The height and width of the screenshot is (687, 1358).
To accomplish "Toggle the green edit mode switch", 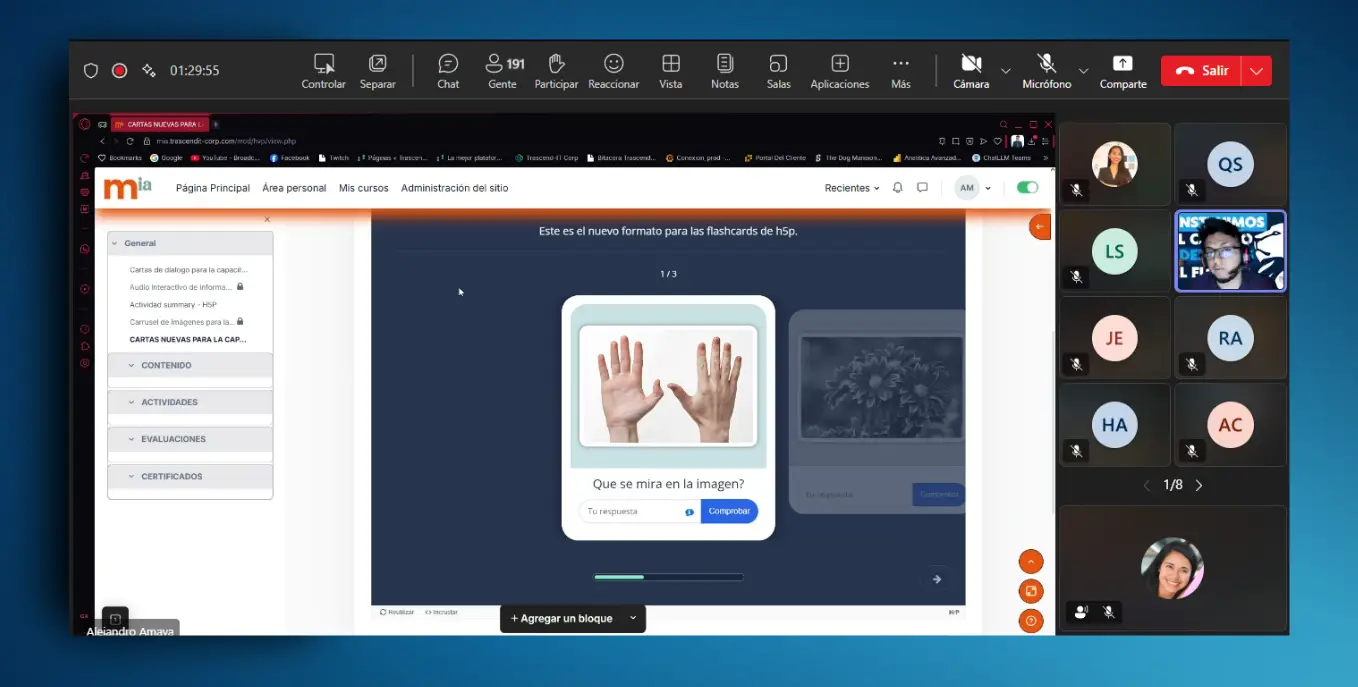I will pos(1027,188).
